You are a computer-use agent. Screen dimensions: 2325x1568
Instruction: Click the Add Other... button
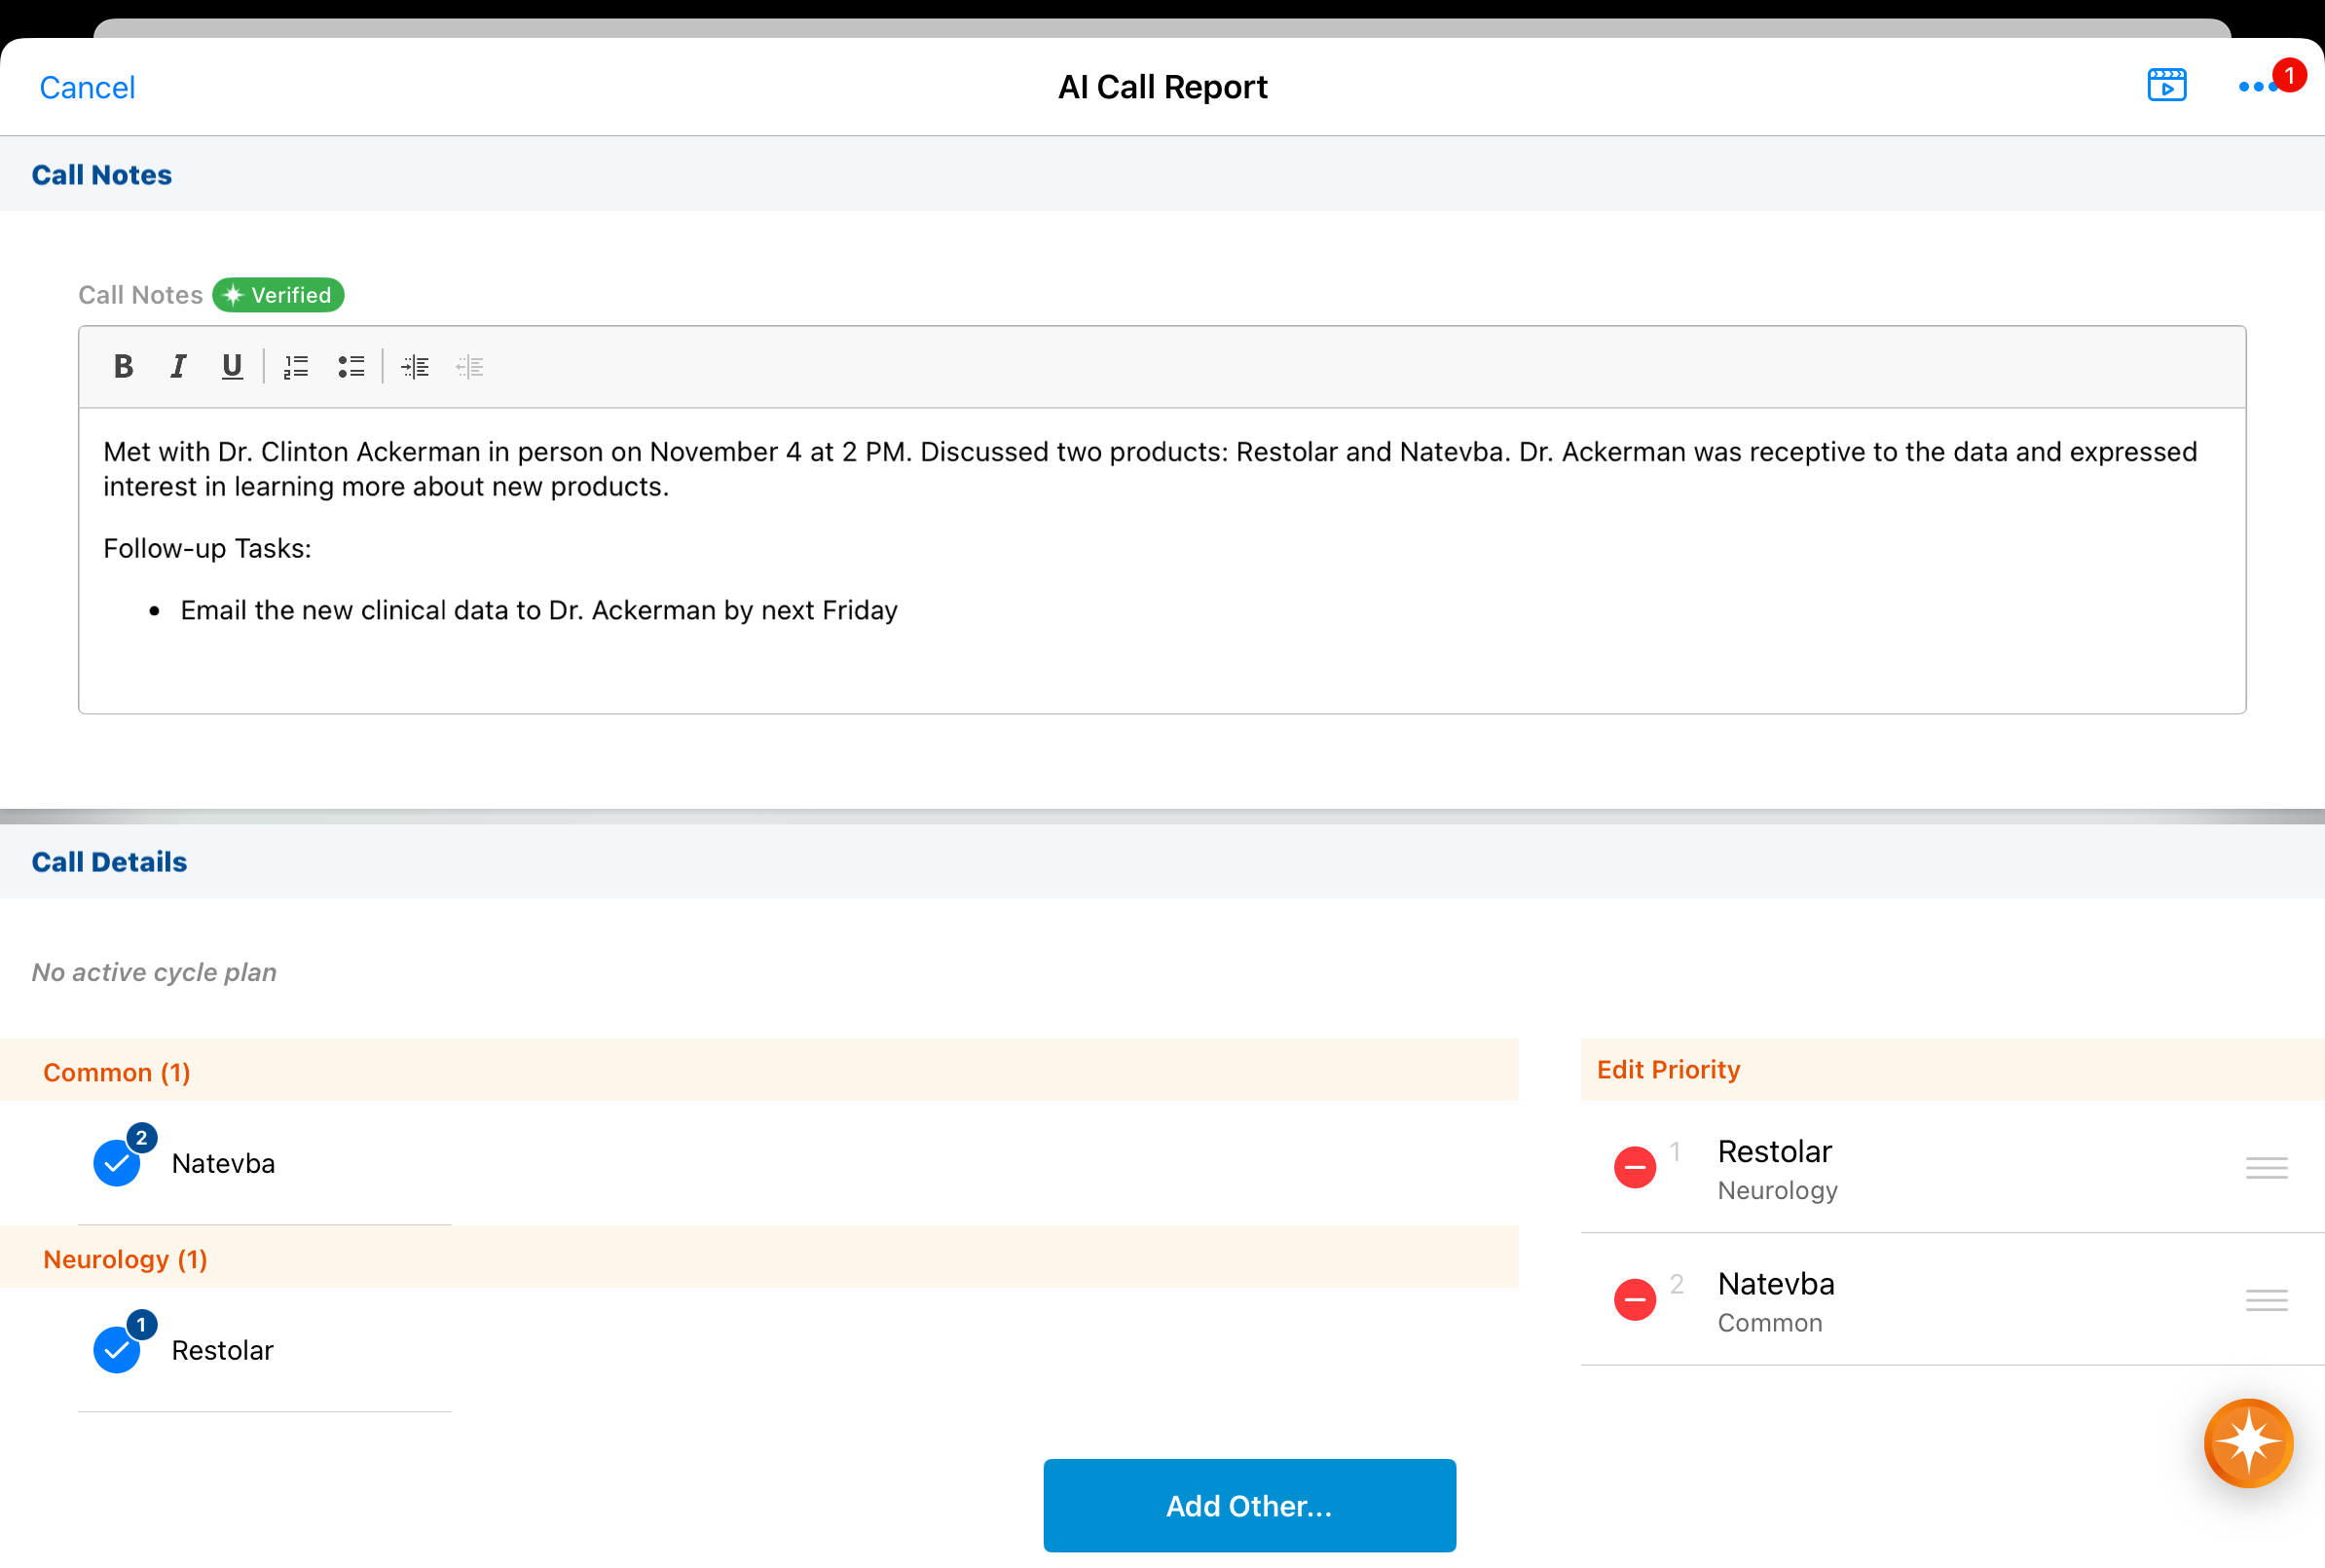pyautogui.click(x=1249, y=1505)
